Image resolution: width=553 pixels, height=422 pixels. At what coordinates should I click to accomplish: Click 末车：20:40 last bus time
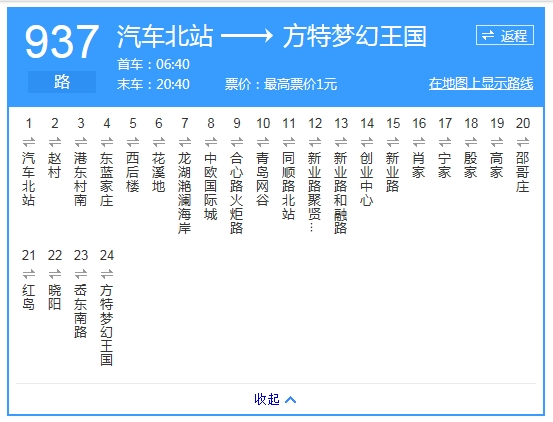coord(153,84)
